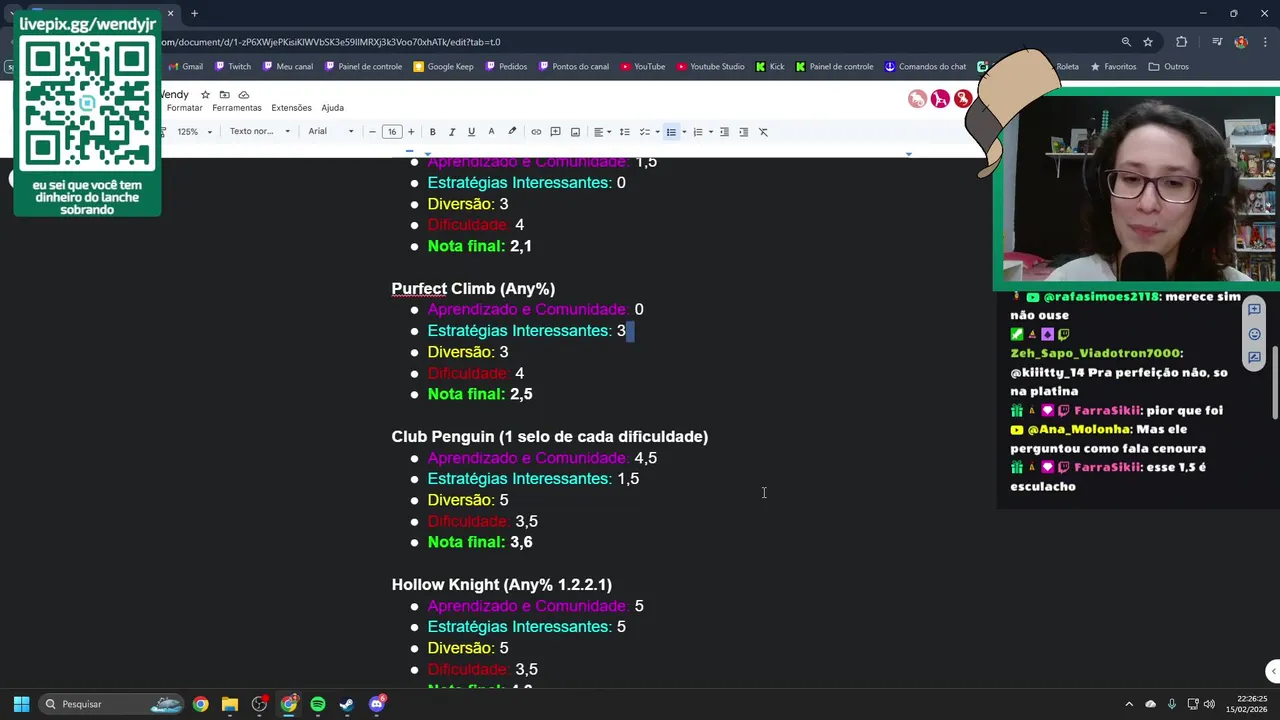
Task: Click the browser address bar URL
Action: pyautogui.click(x=330, y=42)
